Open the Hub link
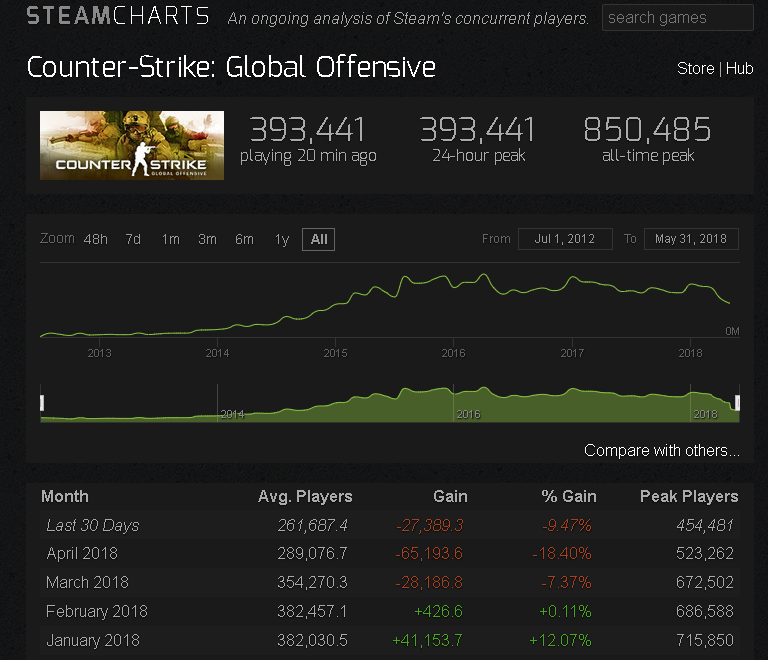The image size is (768, 660). pos(739,69)
